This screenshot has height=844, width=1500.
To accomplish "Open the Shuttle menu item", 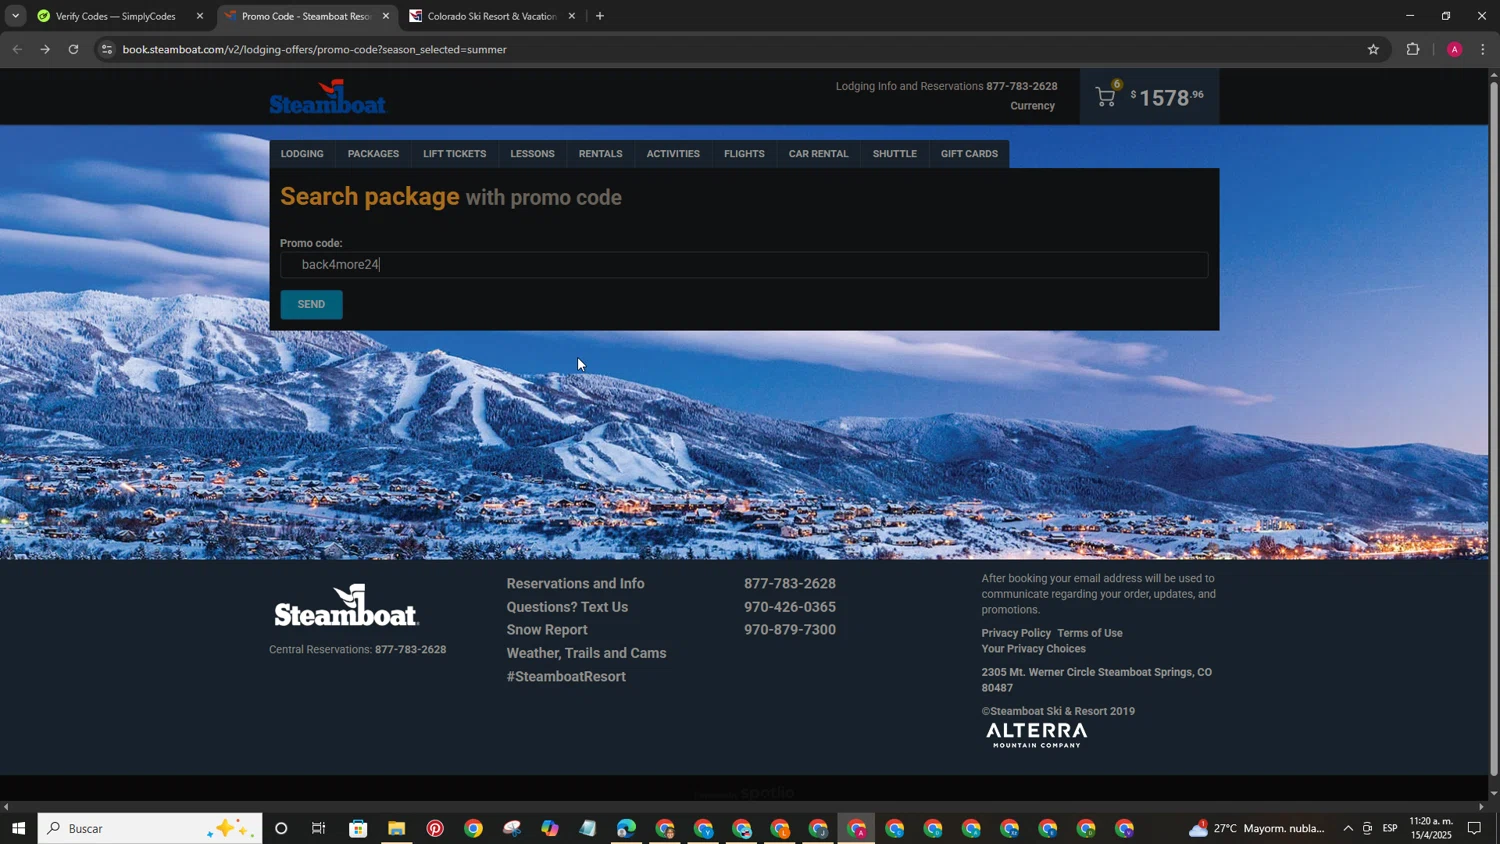I will coord(894,154).
